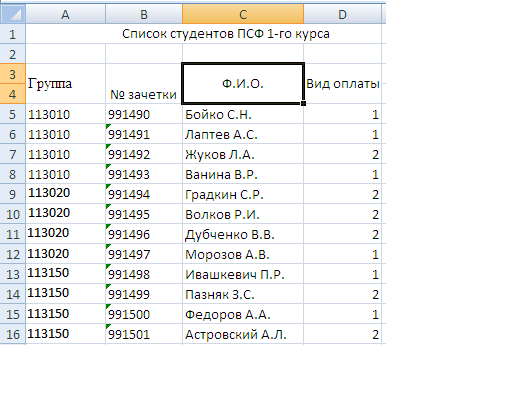
Task: Select cell with 'Волков Р.И.'
Action: click(x=243, y=214)
